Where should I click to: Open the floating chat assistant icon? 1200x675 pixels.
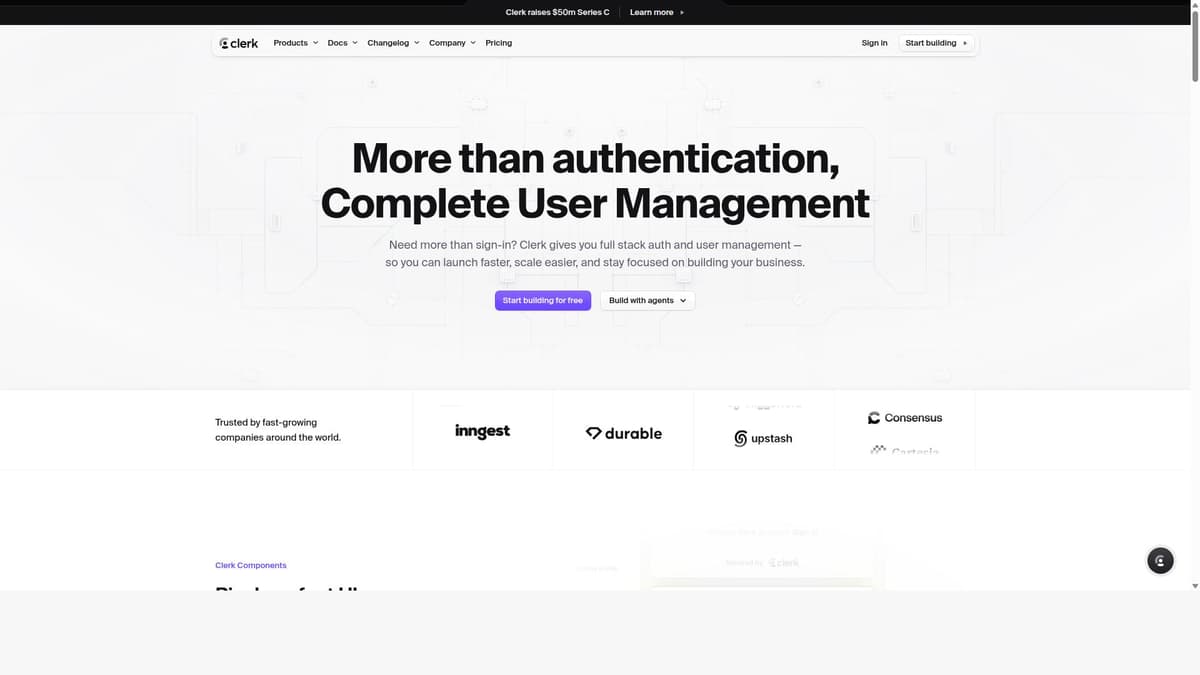point(1160,561)
